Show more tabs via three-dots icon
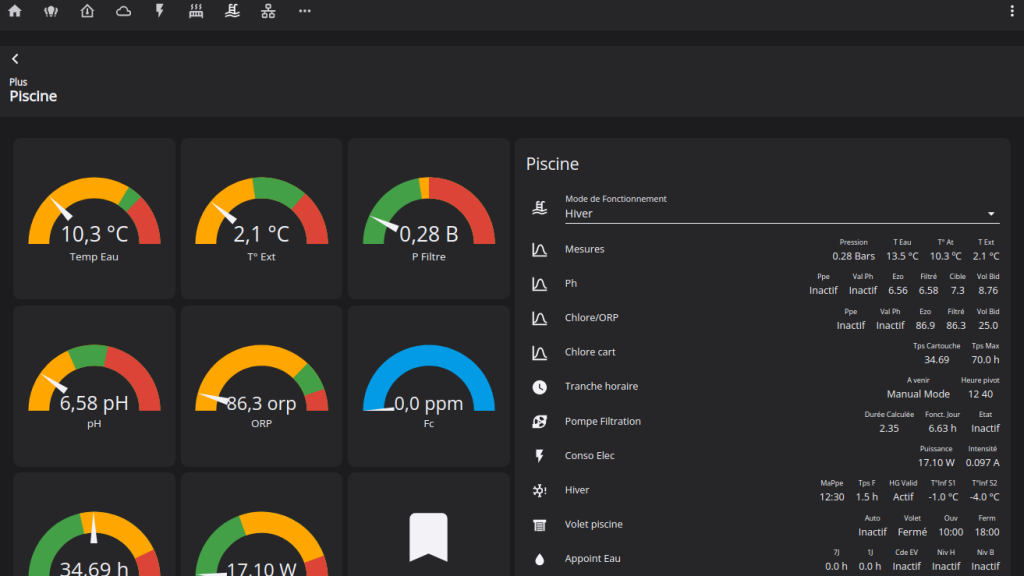This screenshot has width=1024, height=576. [x=304, y=11]
